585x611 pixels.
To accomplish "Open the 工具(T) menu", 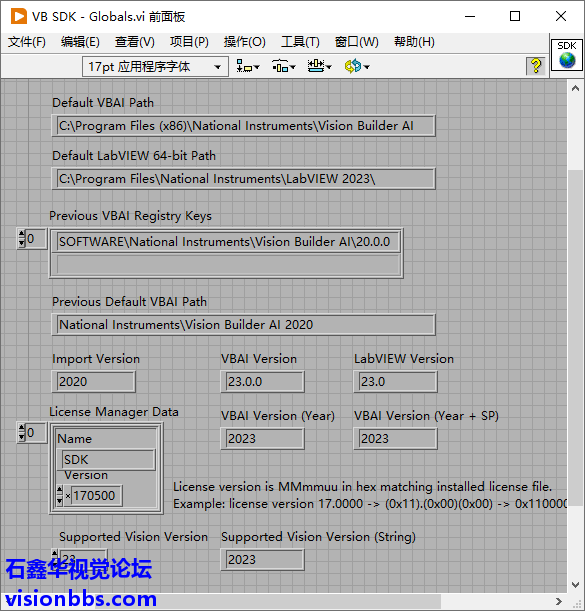I will [x=300, y=42].
